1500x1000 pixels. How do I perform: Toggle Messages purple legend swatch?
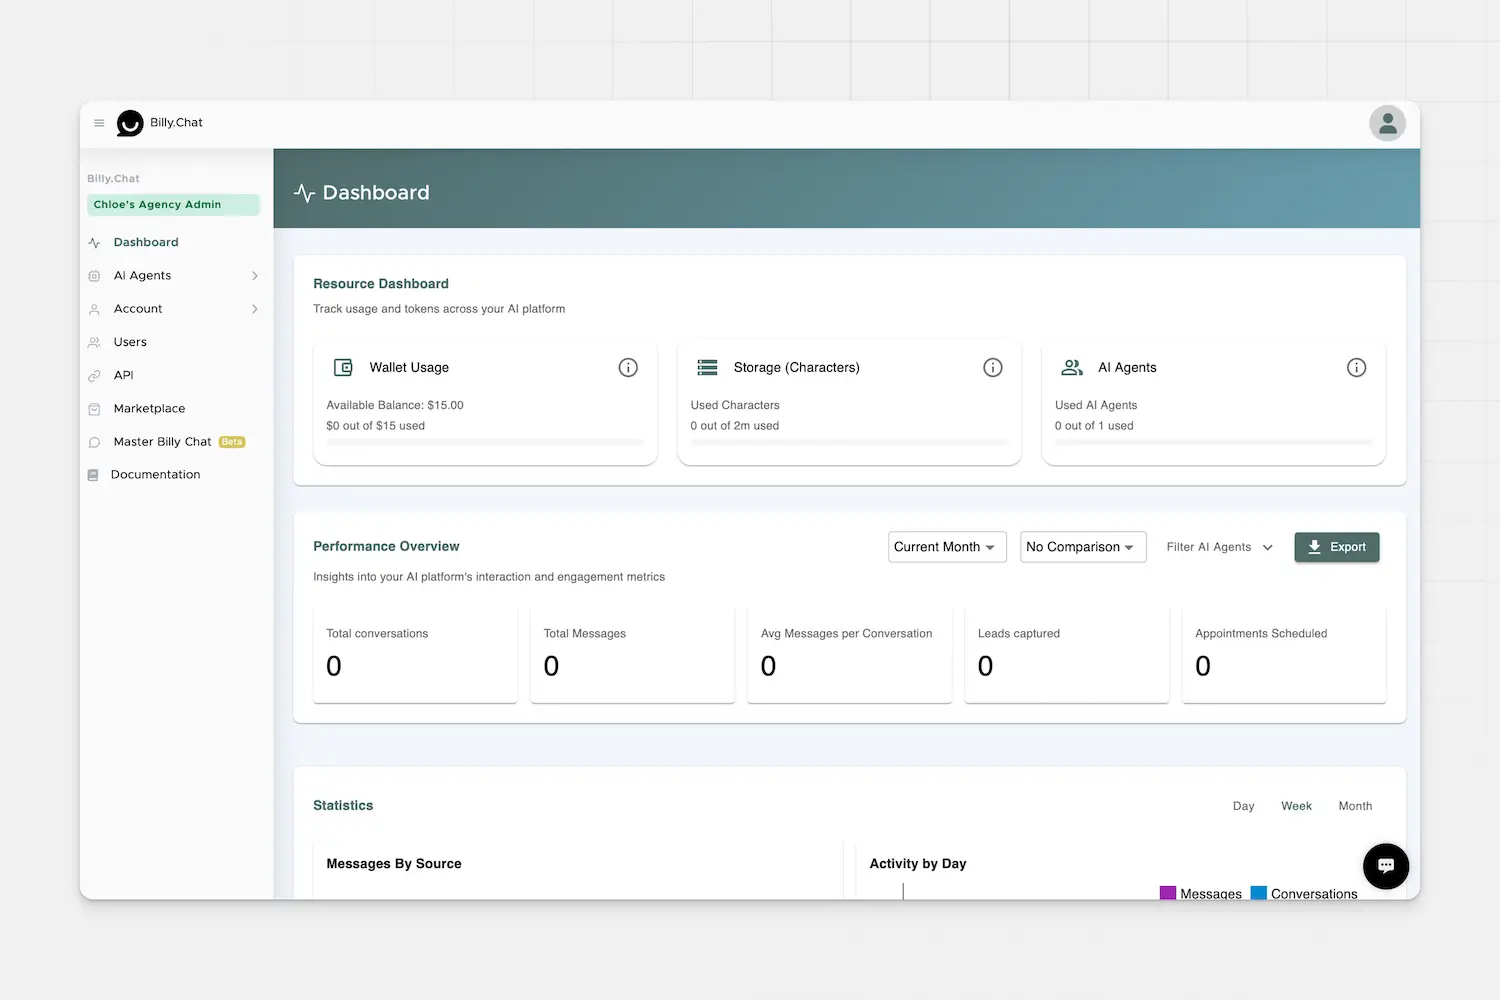[1167, 893]
